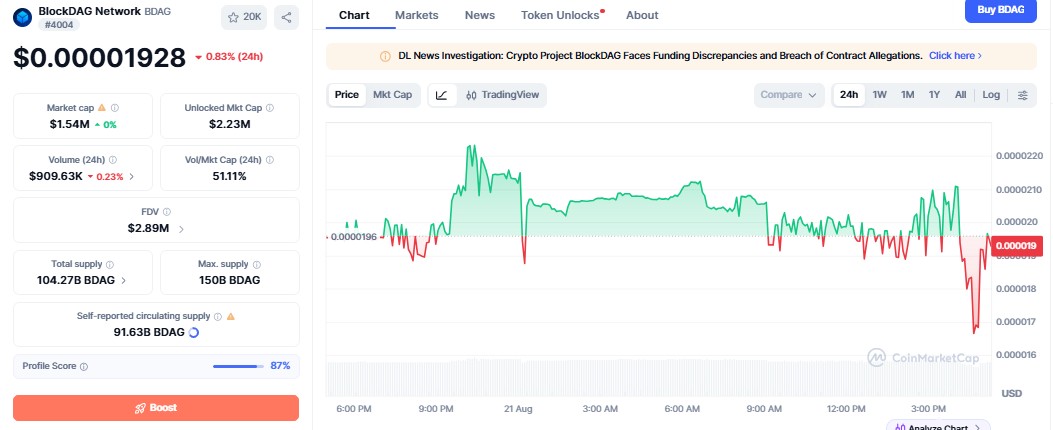Expand FDV chevron arrow
This screenshot has width=1053, height=430.
click(181, 229)
